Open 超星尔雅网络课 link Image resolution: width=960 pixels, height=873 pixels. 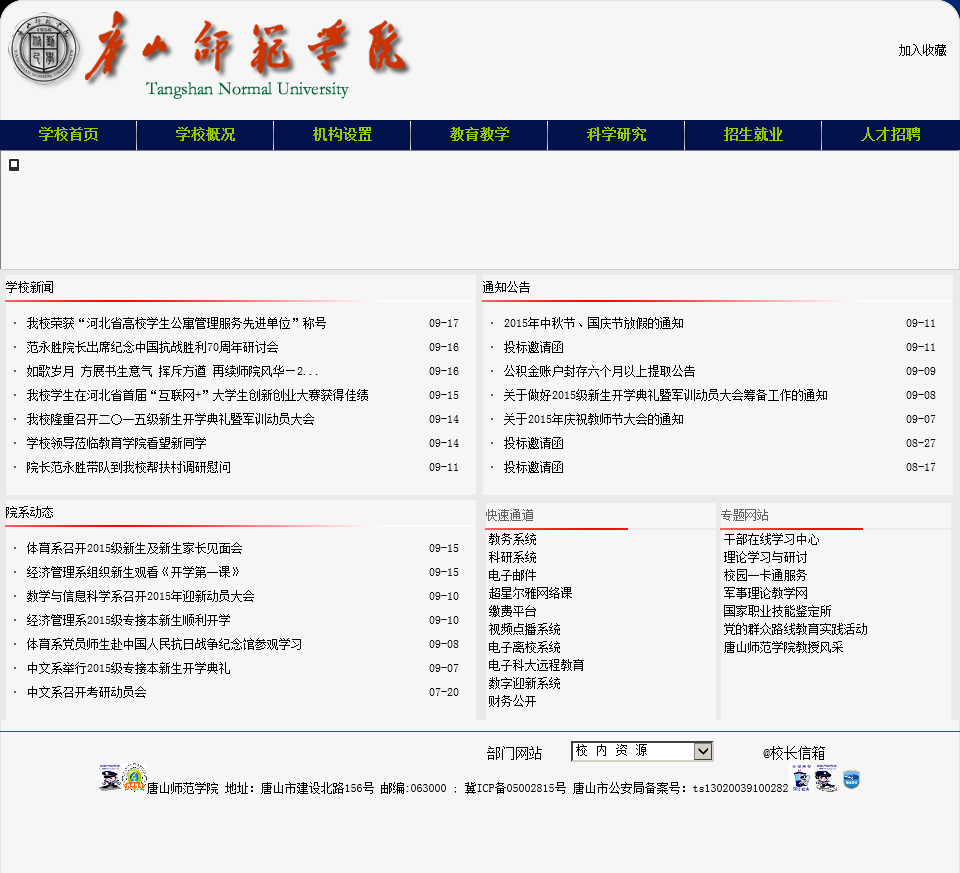[530, 593]
